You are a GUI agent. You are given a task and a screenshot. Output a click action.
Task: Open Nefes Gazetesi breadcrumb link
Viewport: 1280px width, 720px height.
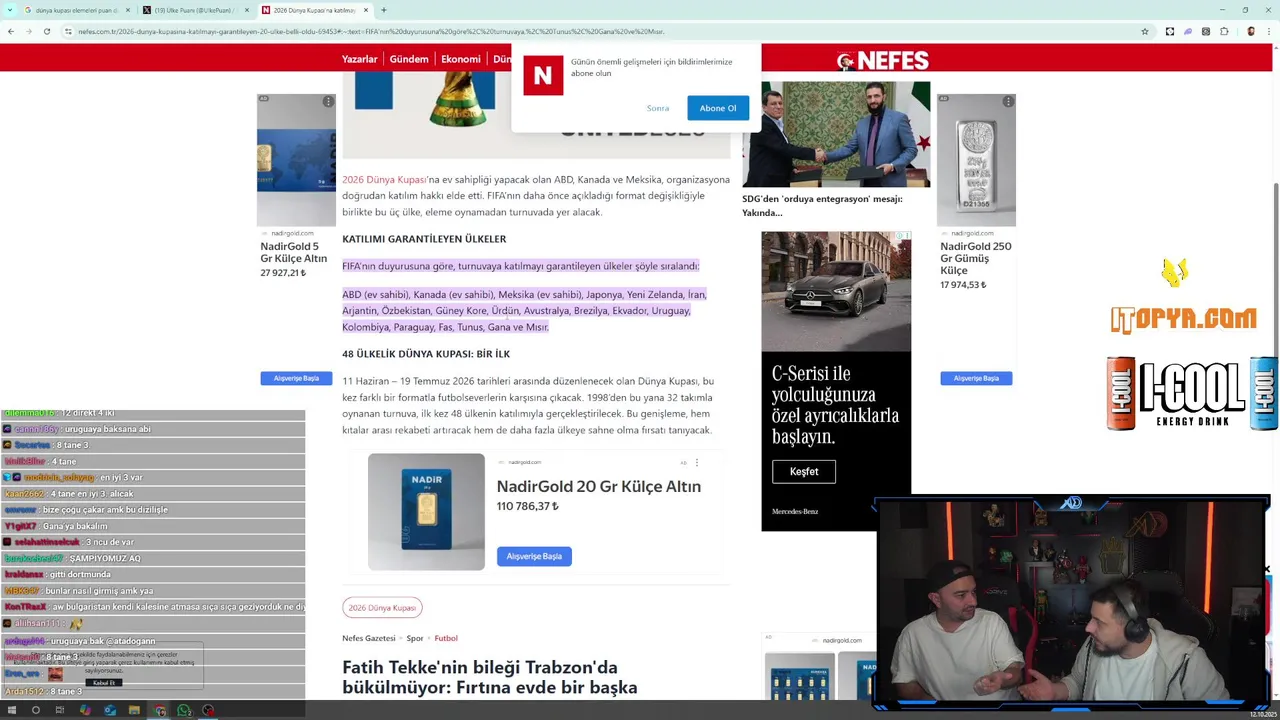point(369,638)
